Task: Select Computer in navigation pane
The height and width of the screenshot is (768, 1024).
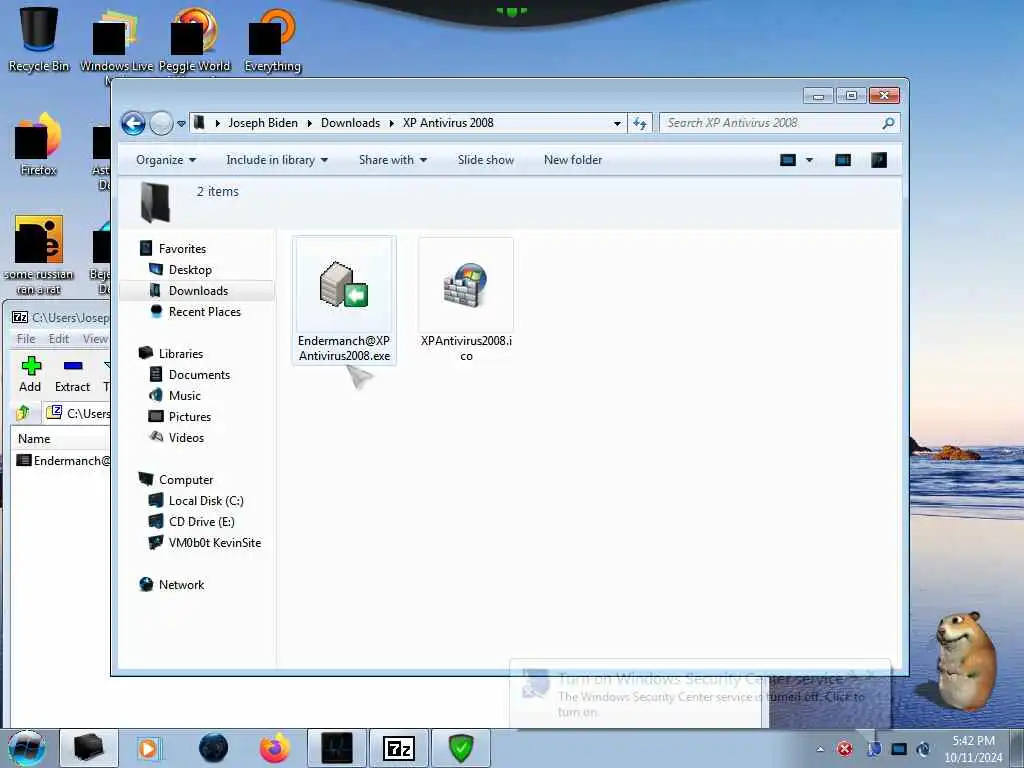Action: [185, 480]
